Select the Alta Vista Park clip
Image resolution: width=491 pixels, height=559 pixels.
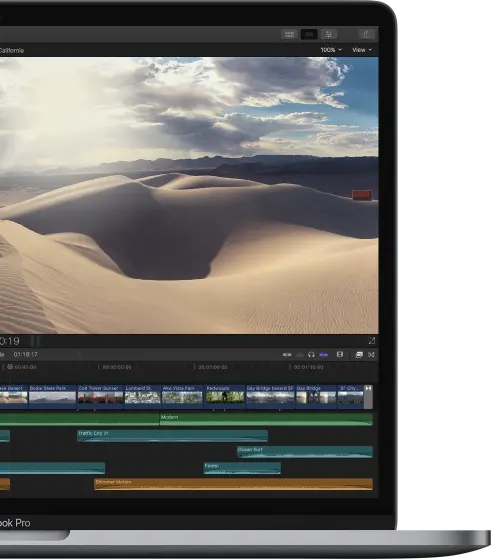(182, 397)
